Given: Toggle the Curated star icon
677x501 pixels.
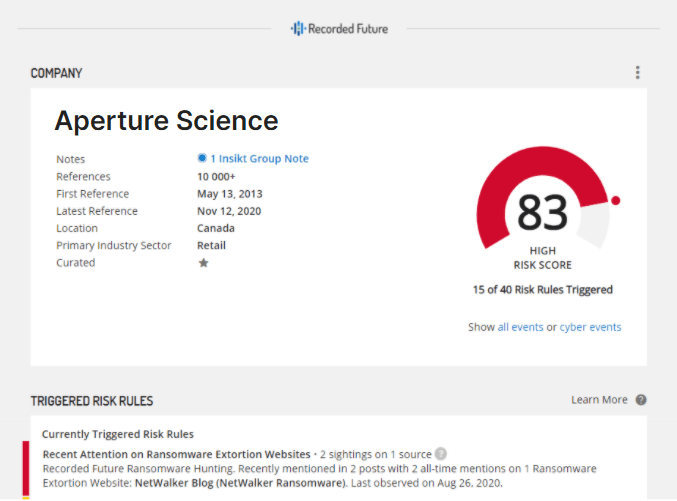Looking at the screenshot, I should pyautogui.click(x=203, y=263).
